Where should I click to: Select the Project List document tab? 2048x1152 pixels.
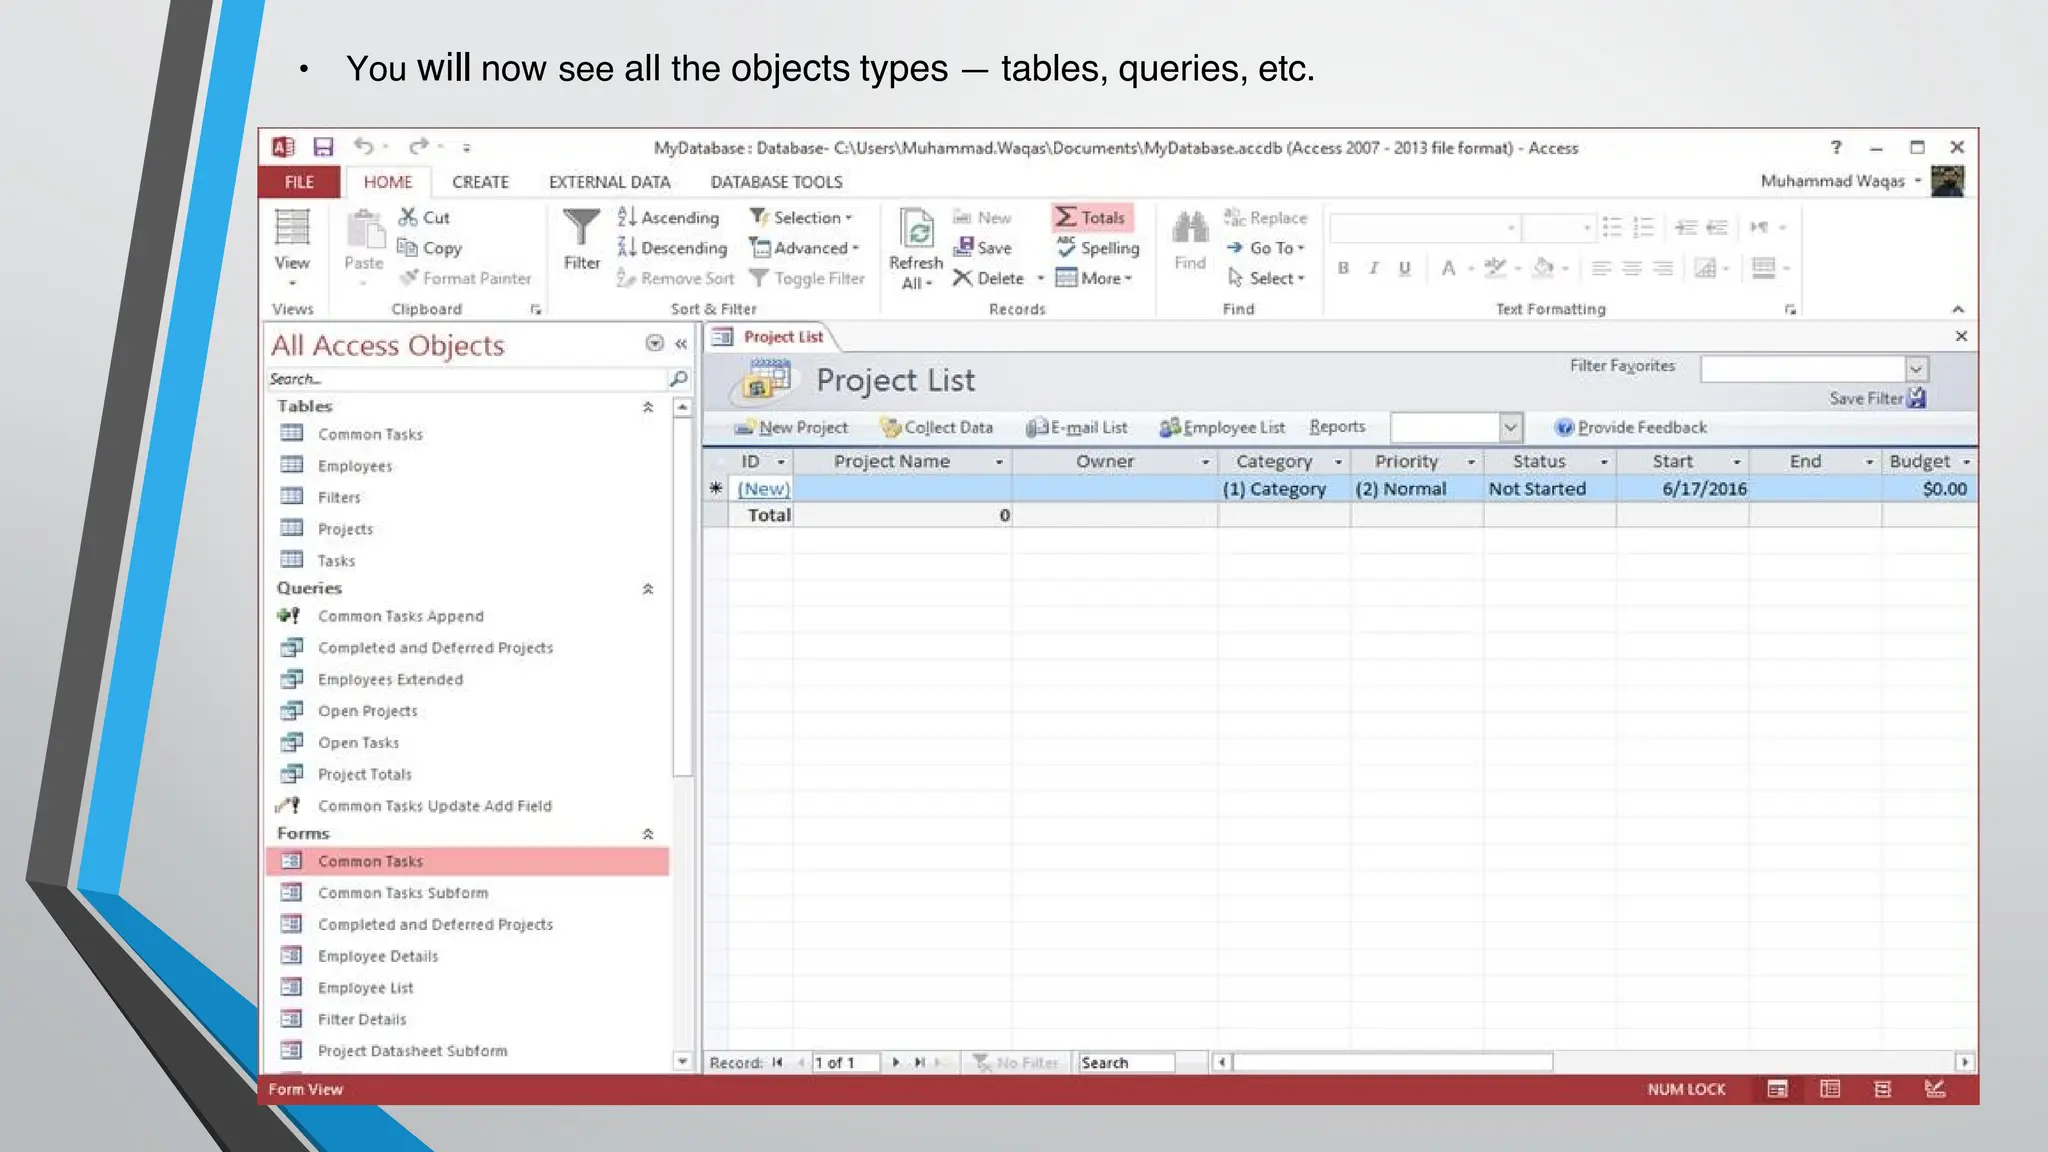770,337
